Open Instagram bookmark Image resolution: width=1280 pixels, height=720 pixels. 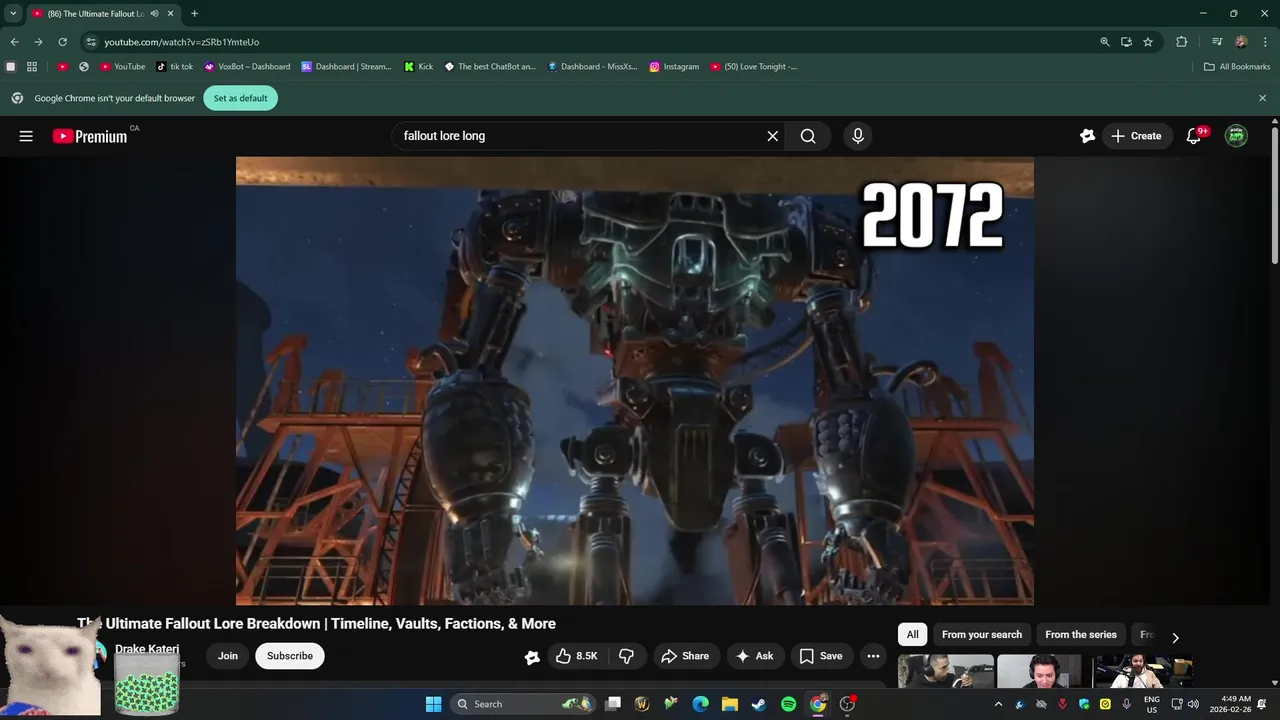point(674,67)
